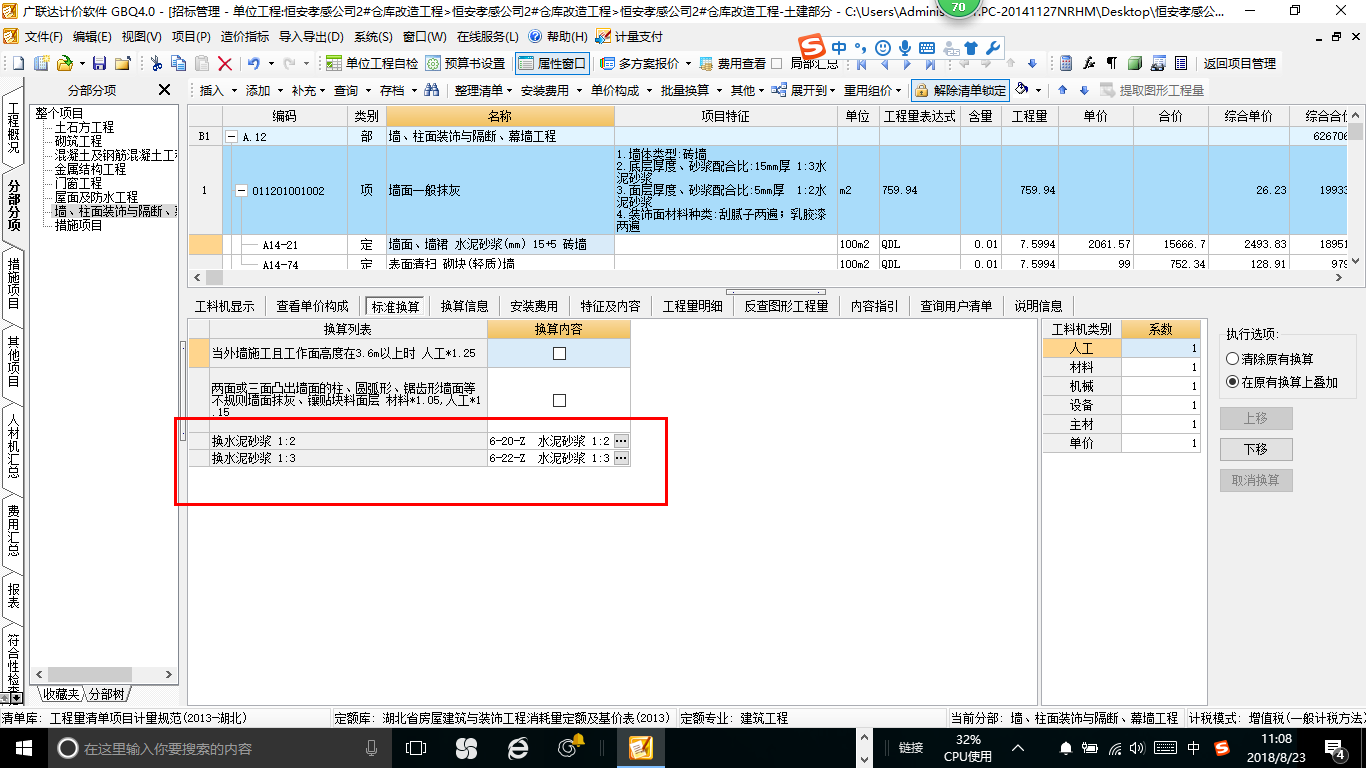
Task: Toggle the 局部汇总 checkbox
Action: point(777,63)
